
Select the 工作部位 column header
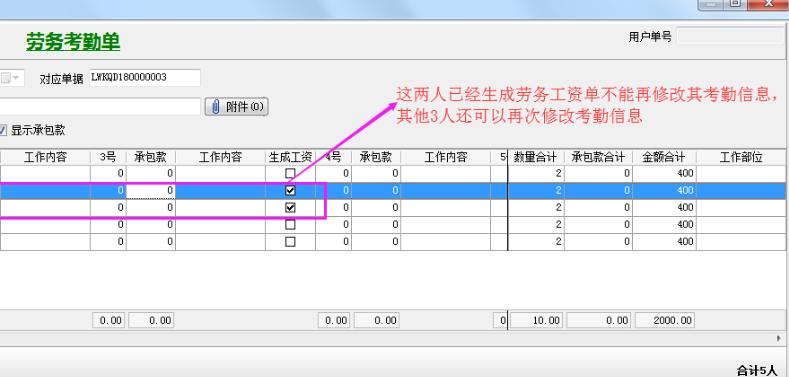tap(741, 158)
